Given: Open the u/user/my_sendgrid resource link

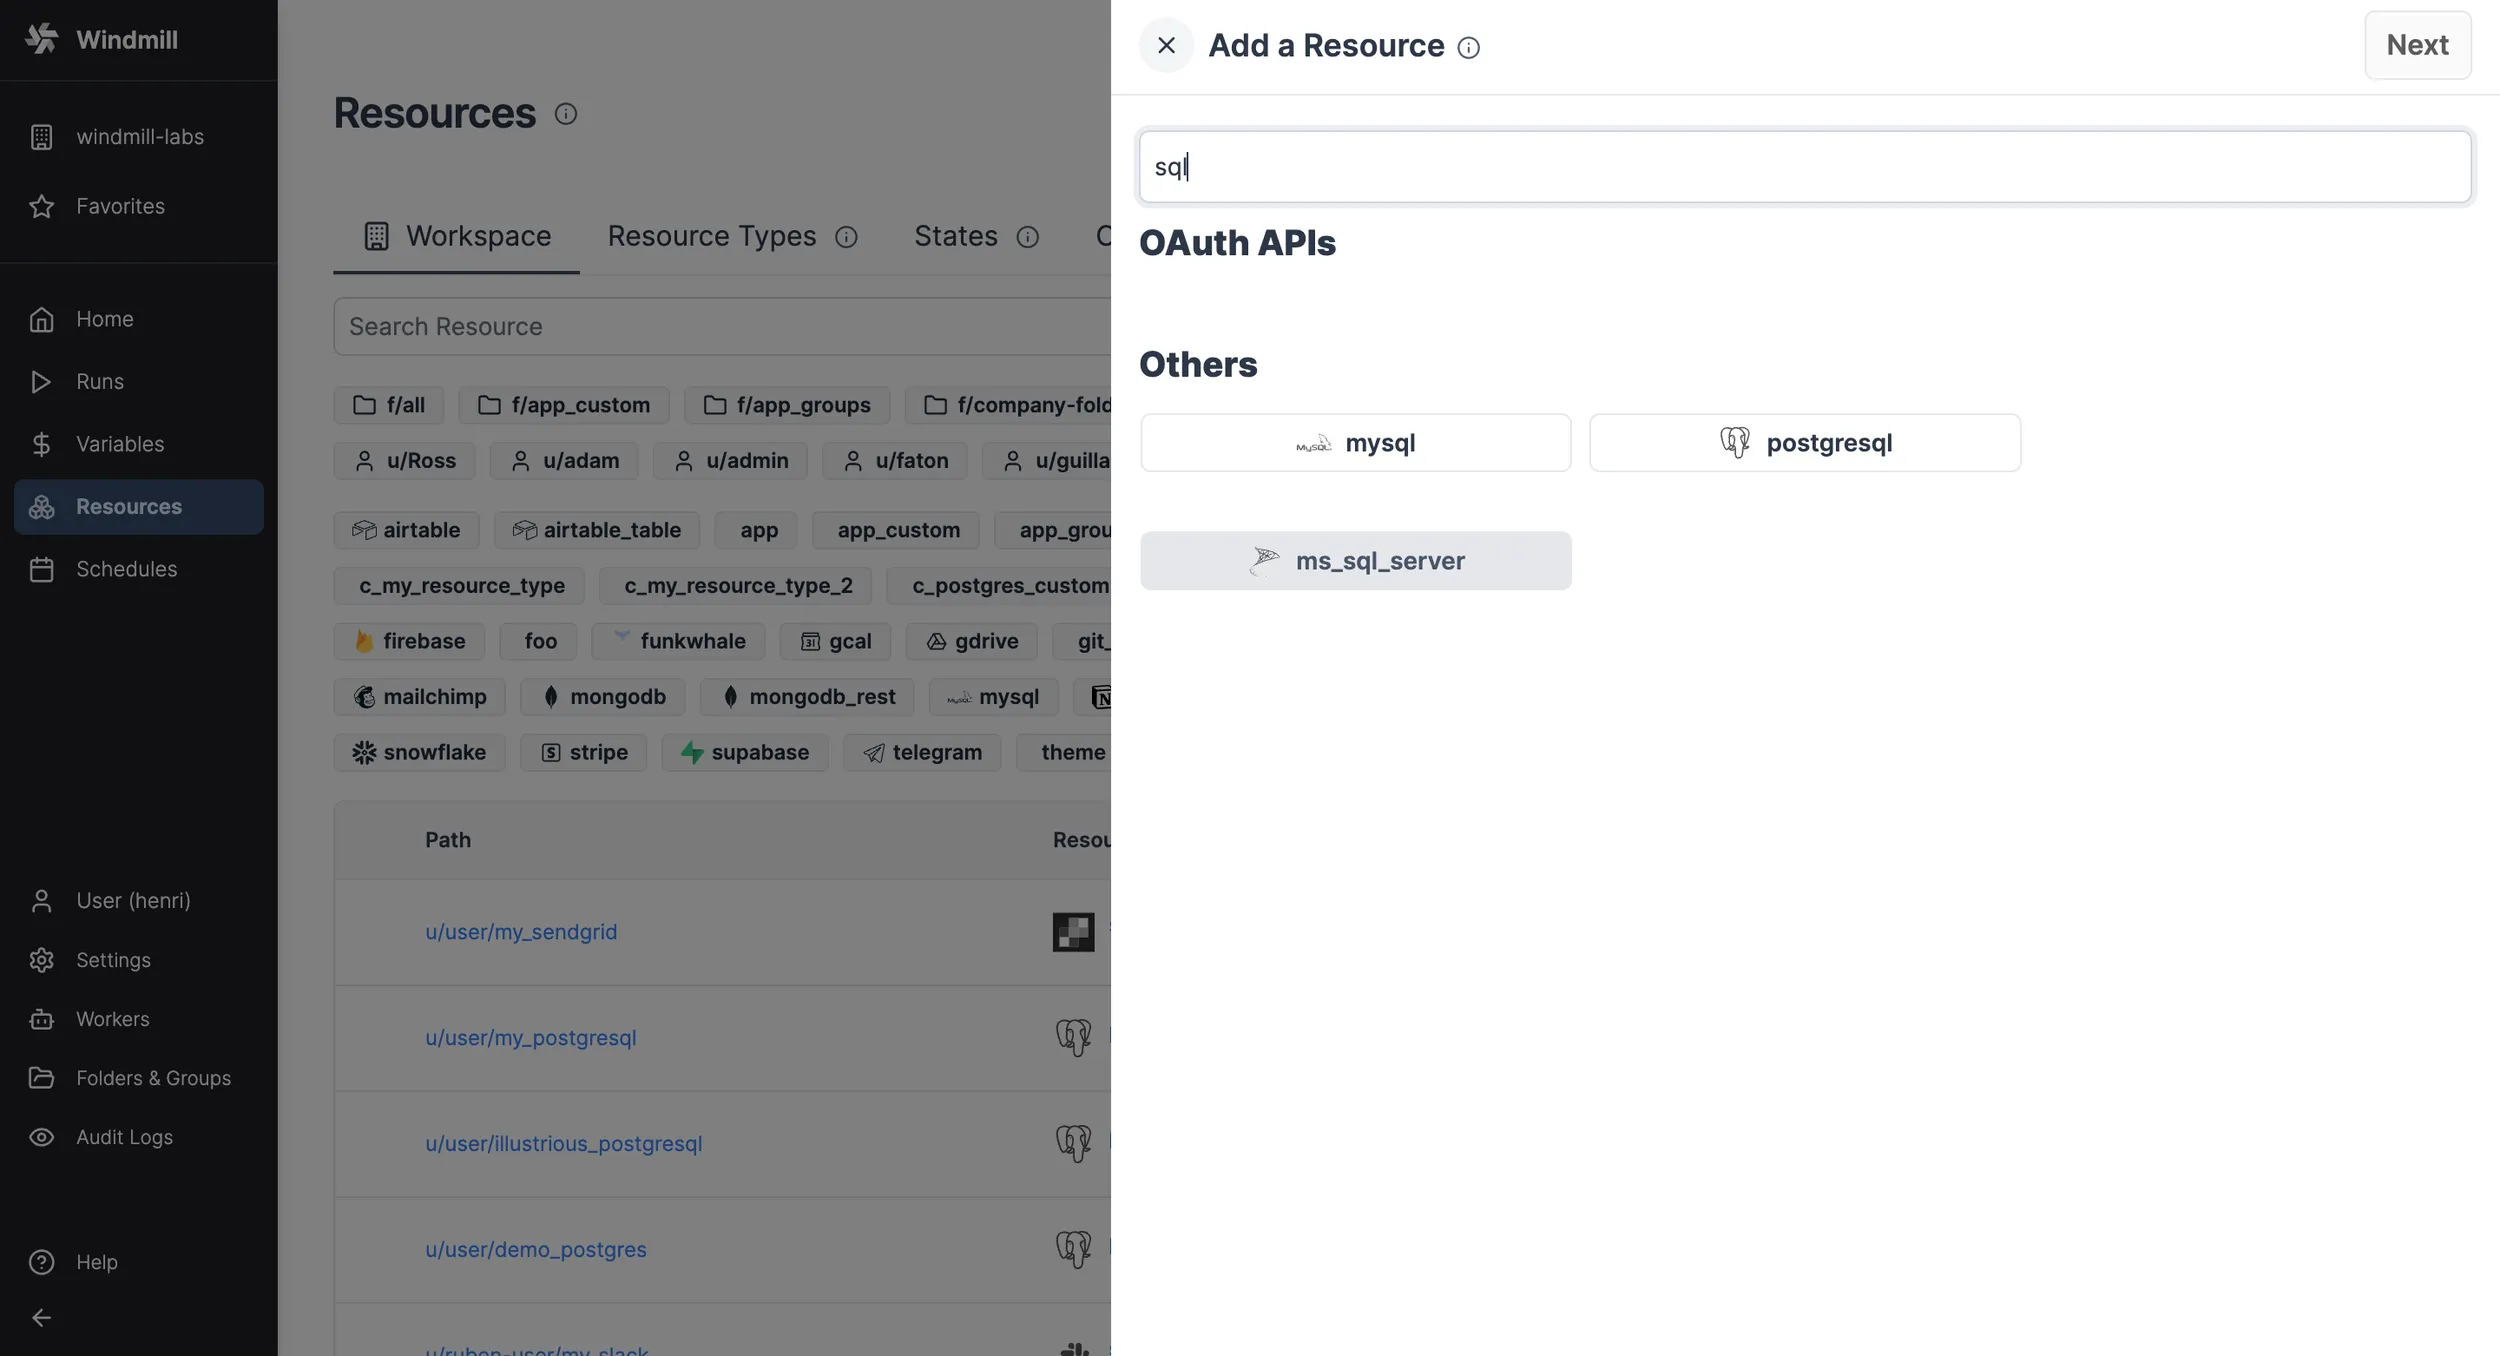Looking at the screenshot, I should [521, 932].
